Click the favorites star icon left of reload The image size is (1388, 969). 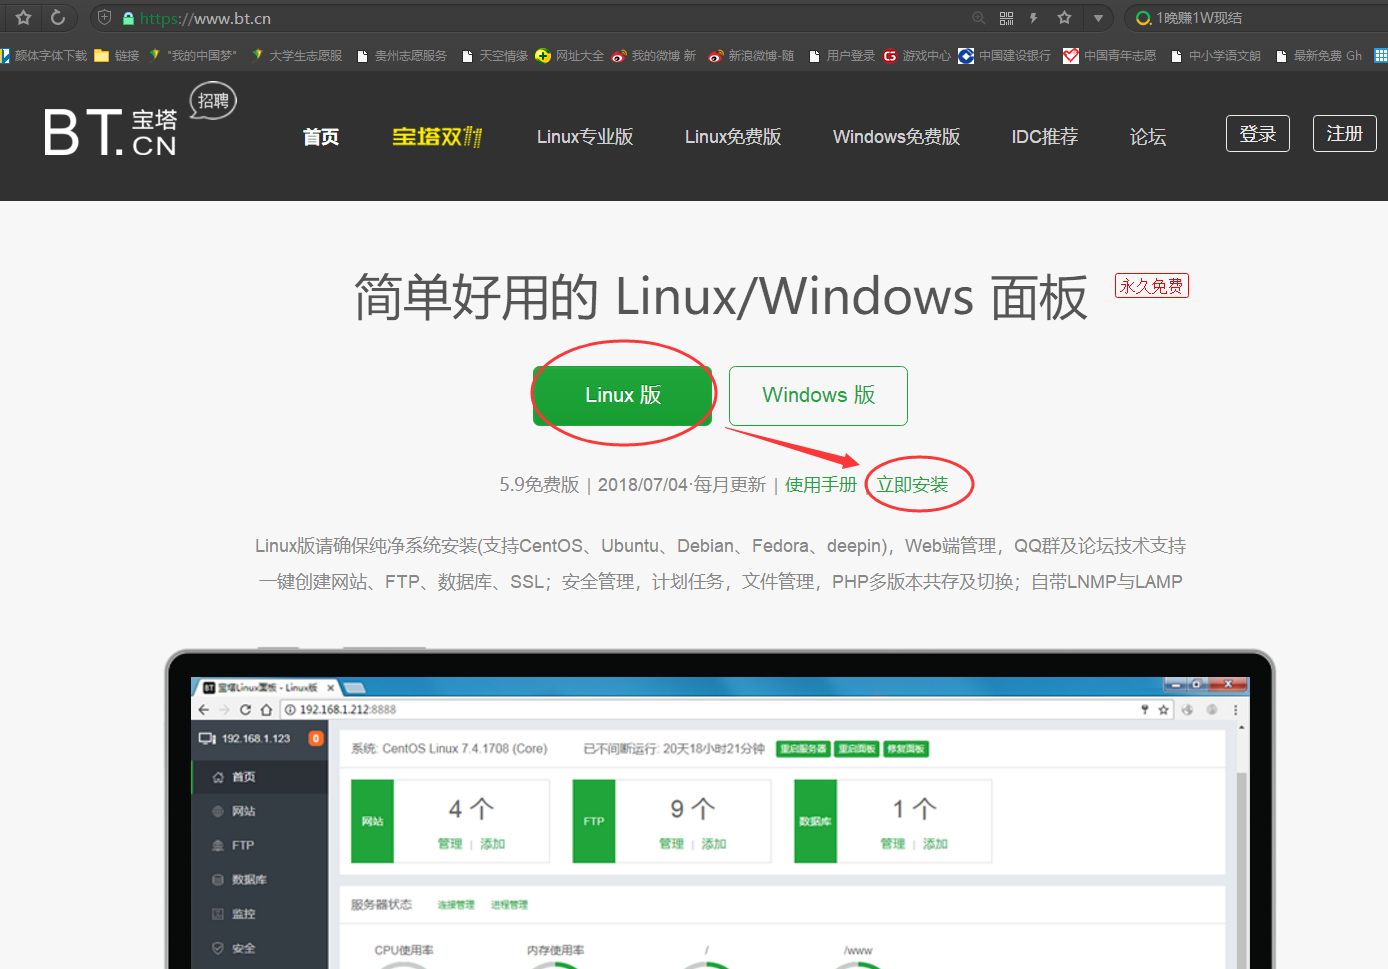pyautogui.click(x=23, y=18)
